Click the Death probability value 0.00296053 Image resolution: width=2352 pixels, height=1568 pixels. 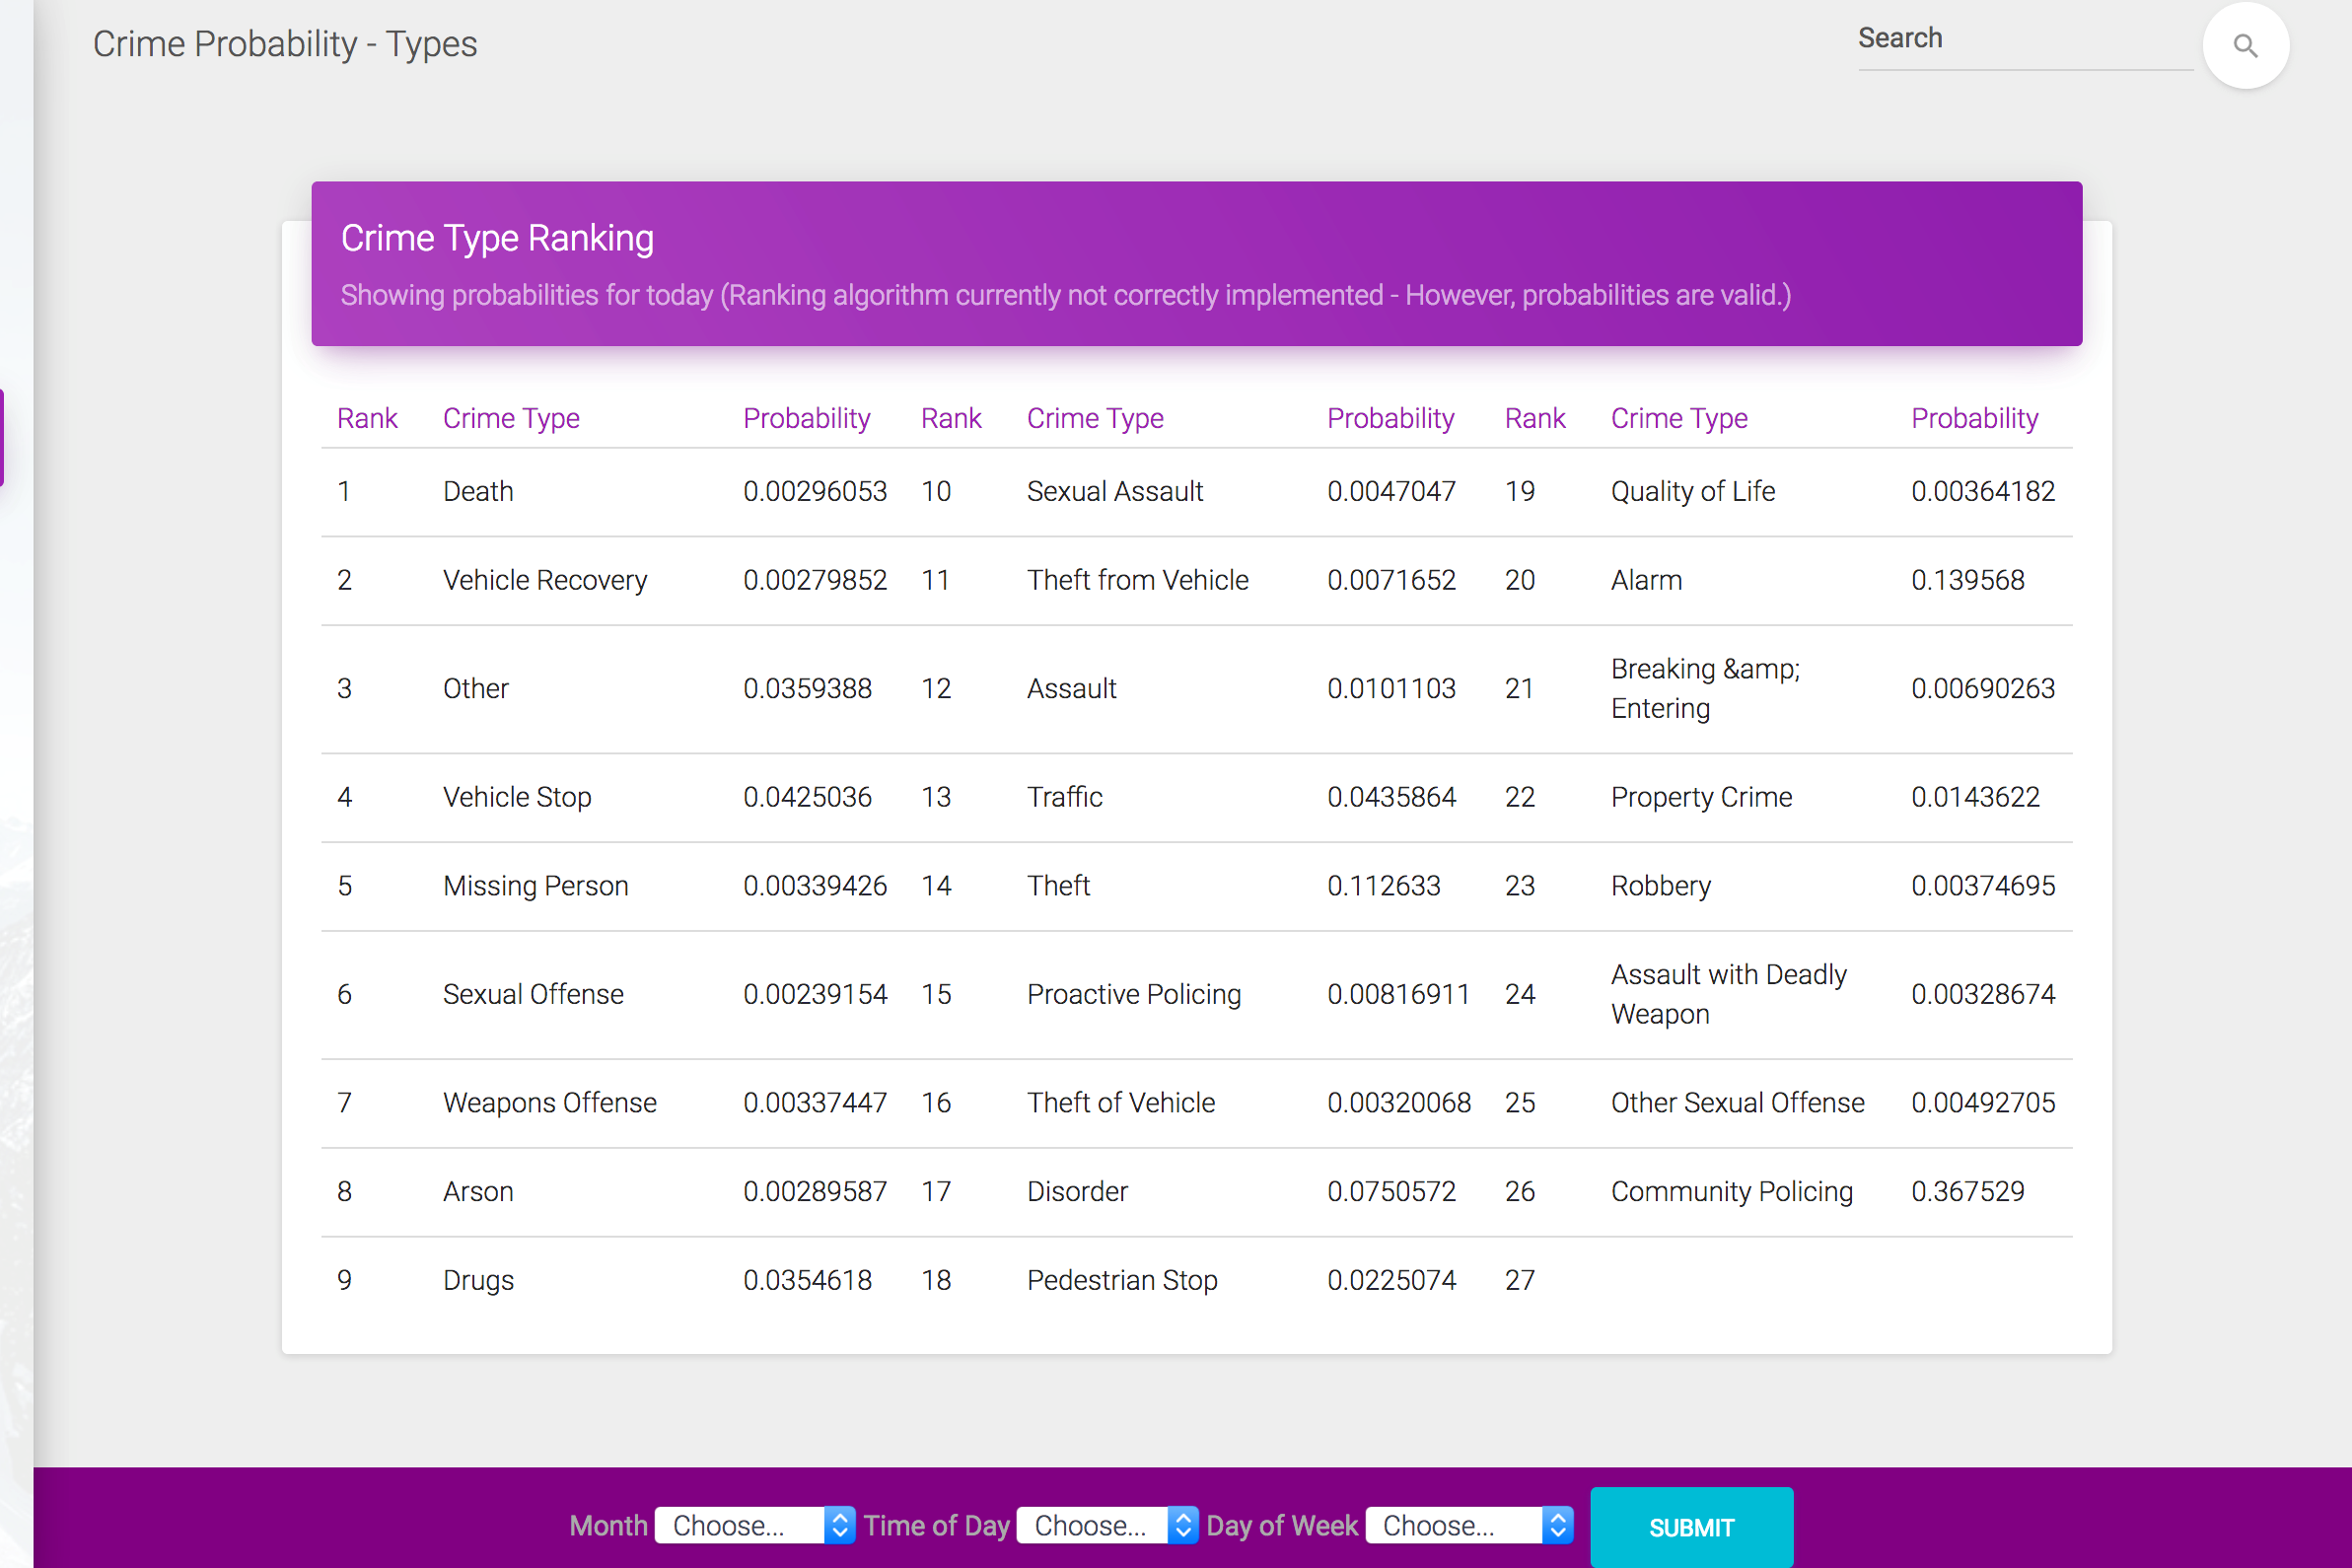(814, 491)
